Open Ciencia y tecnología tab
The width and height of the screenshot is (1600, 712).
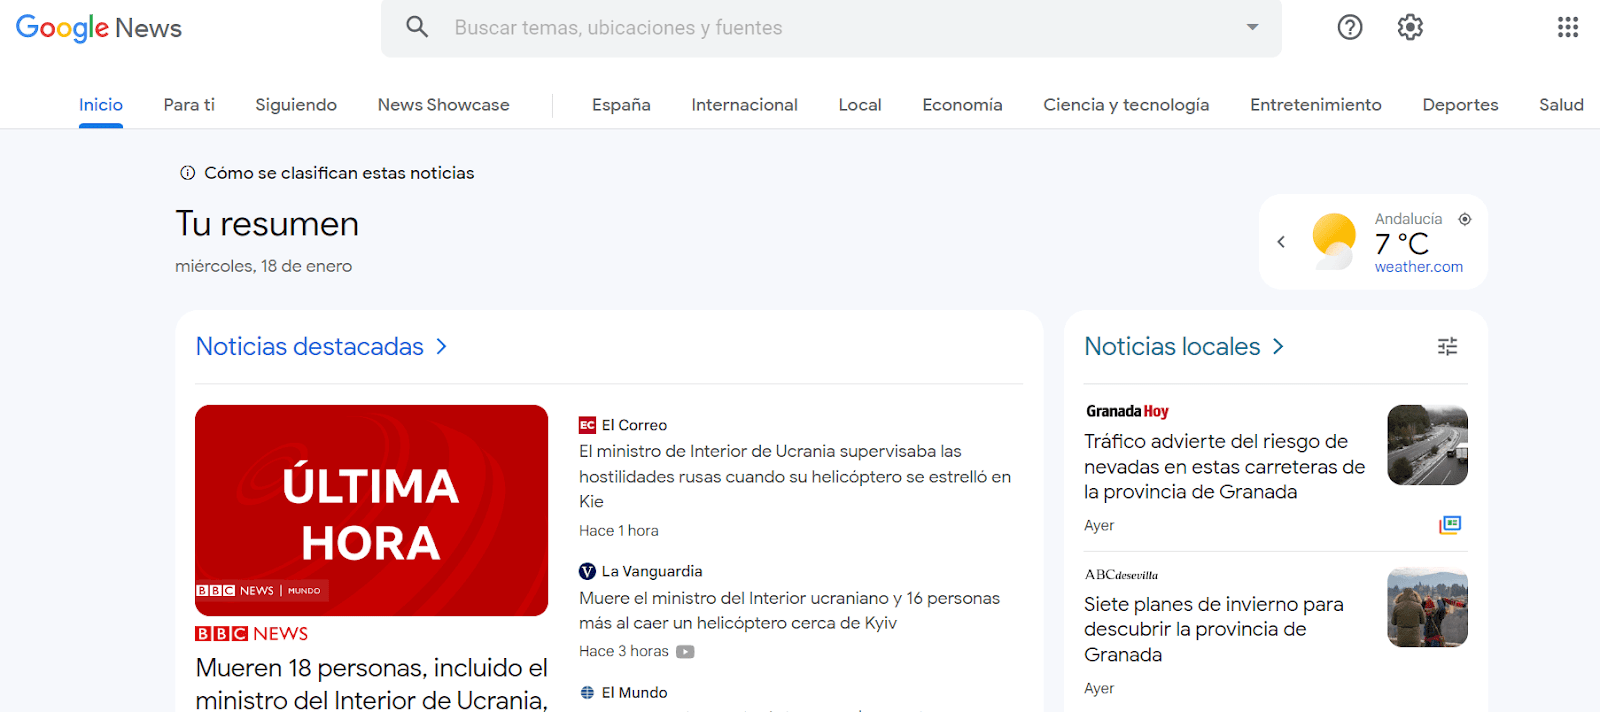click(x=1126, y=104)
